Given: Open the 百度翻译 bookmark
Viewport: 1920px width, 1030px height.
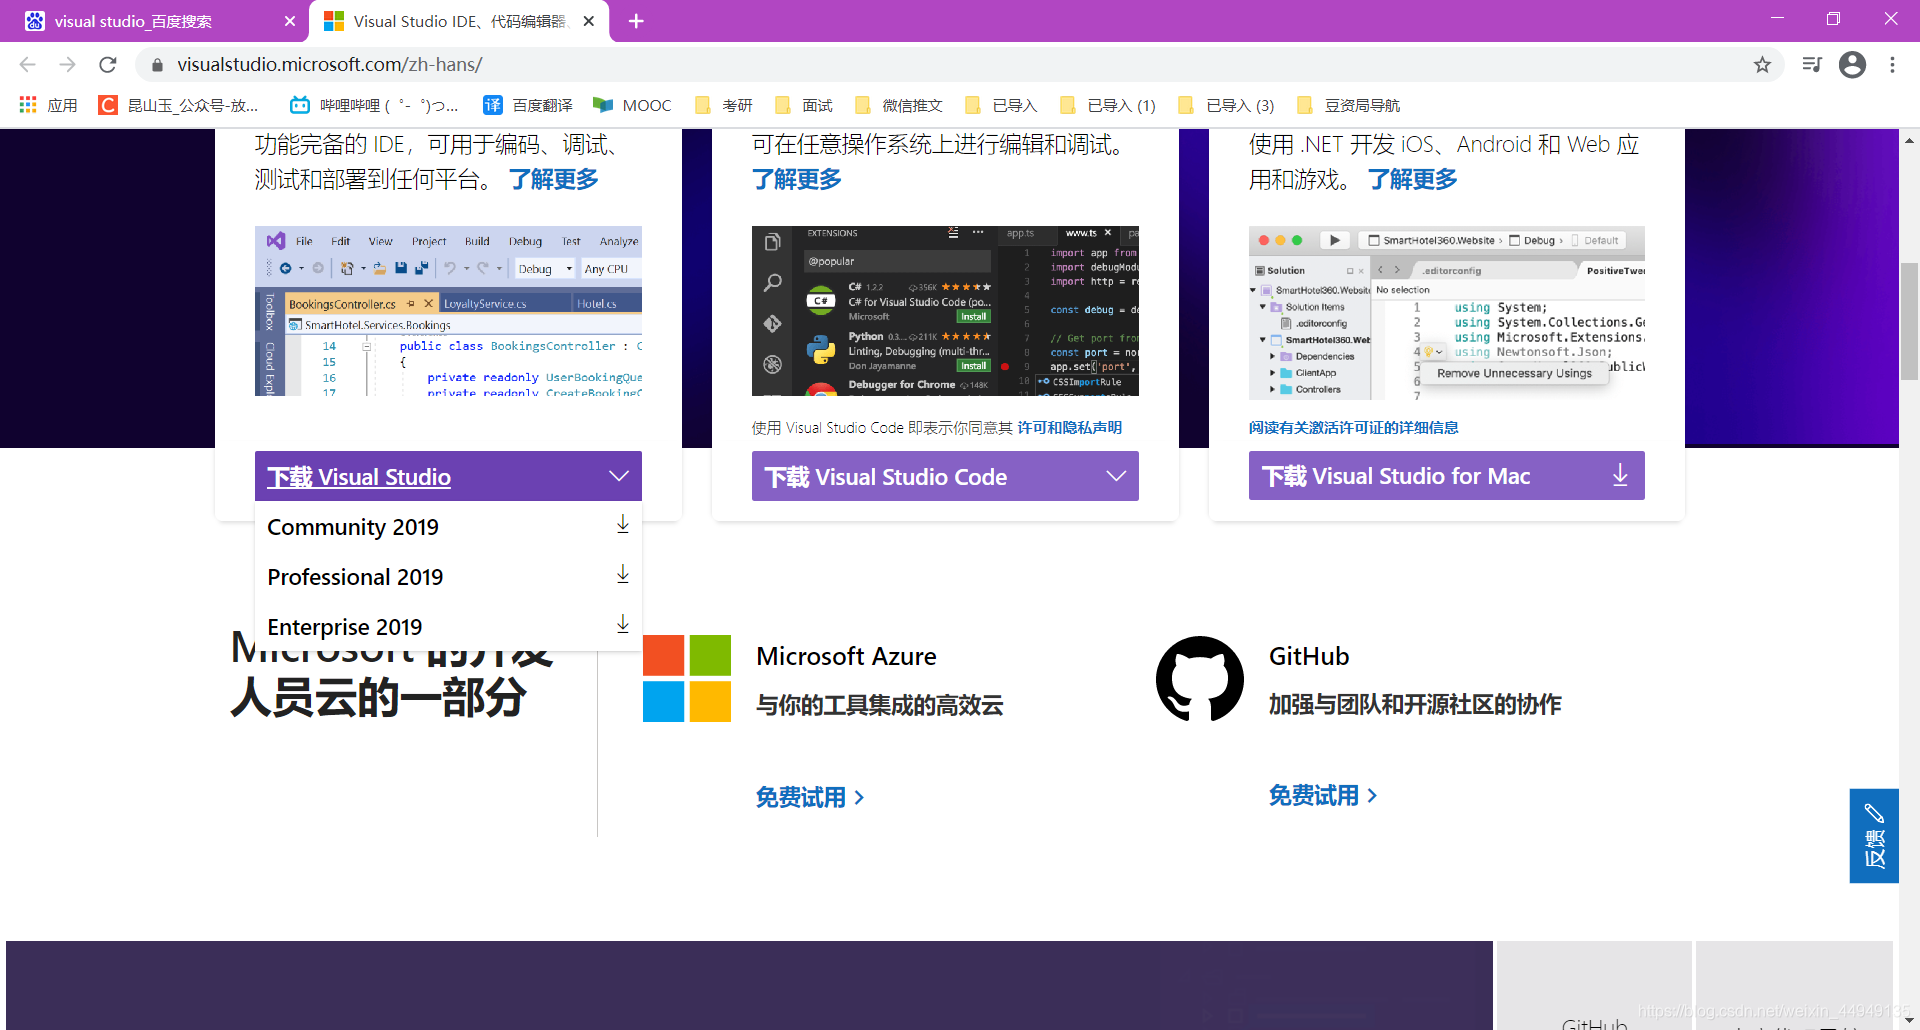Looking at the screenshot, I should 528,105.
